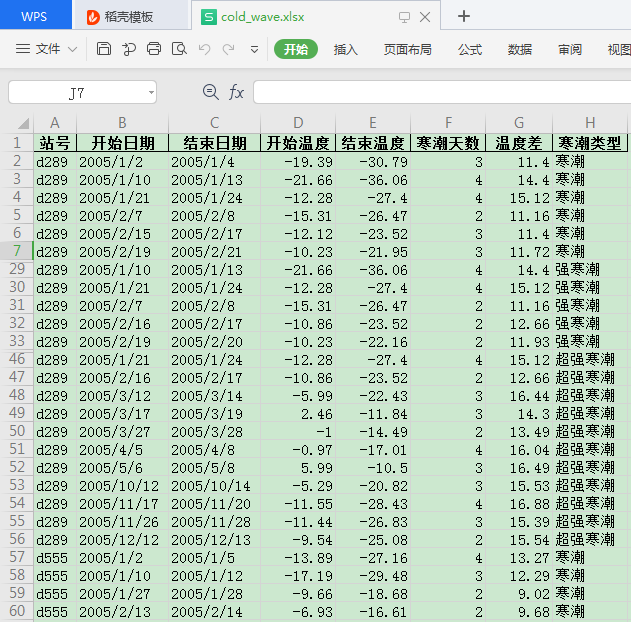Select column D header
Viewport: 631px width, 622px height.
(x=298, y=123)
